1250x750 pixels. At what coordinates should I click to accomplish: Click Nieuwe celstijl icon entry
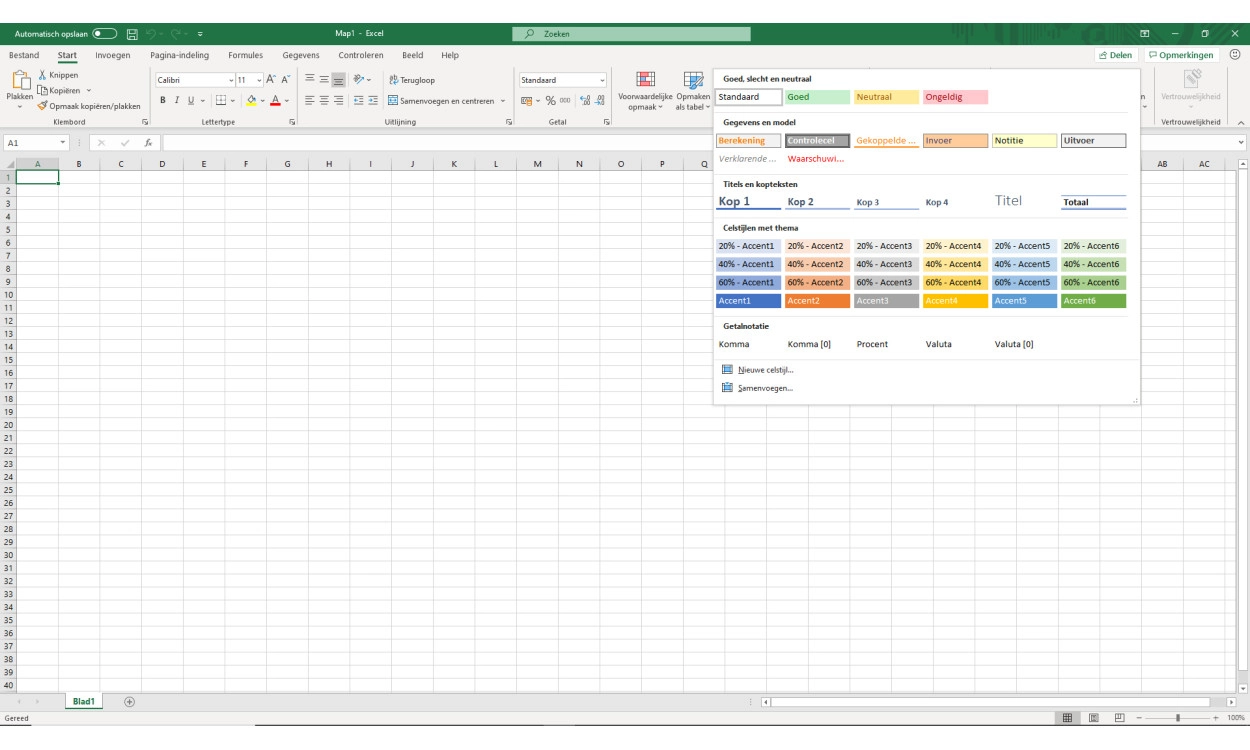click(x=727, y=370)
